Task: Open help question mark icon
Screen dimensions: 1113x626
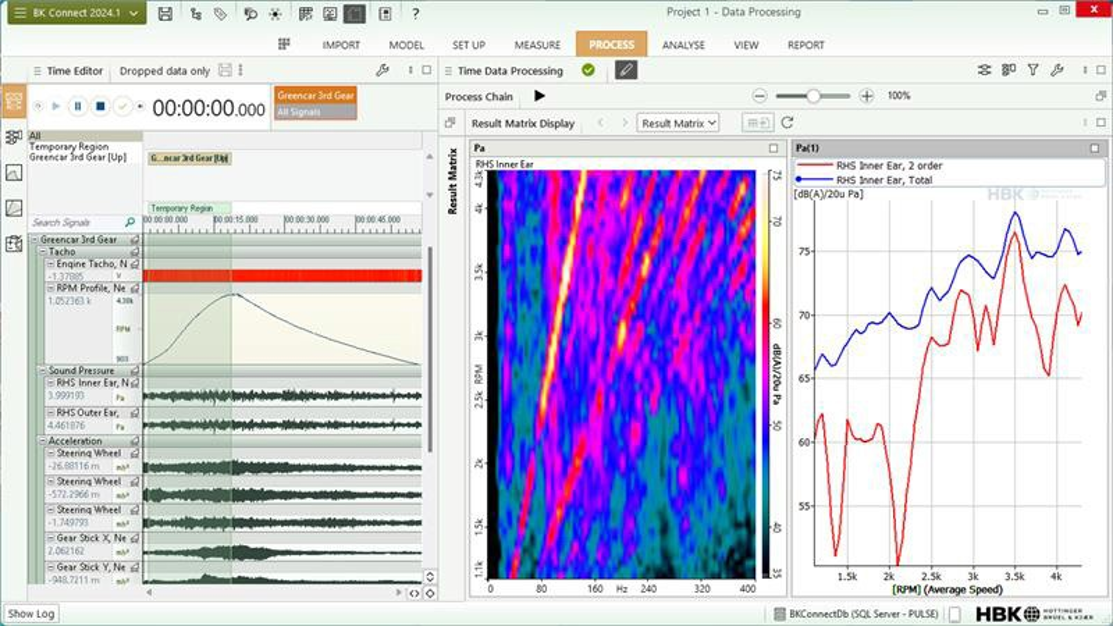Action: click(x=415, y=13)
